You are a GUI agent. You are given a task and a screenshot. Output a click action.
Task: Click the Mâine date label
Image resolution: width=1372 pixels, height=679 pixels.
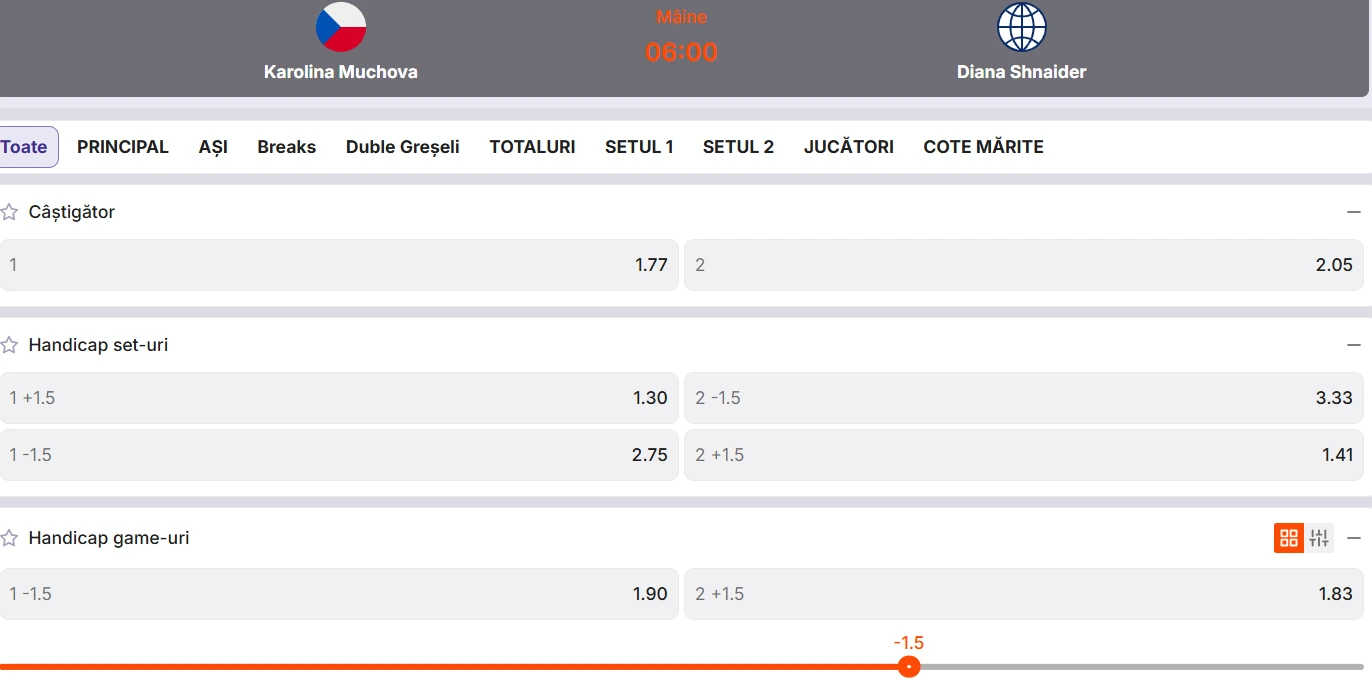[x=682, y=17]
